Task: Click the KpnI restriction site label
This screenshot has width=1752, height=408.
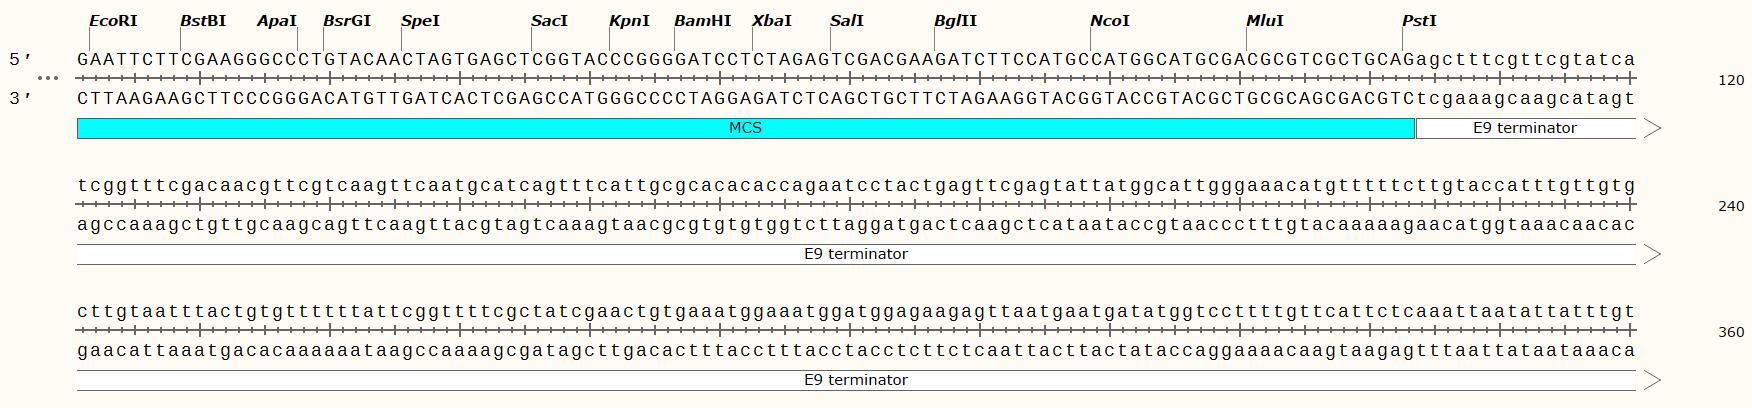Action: coord(629,21)
